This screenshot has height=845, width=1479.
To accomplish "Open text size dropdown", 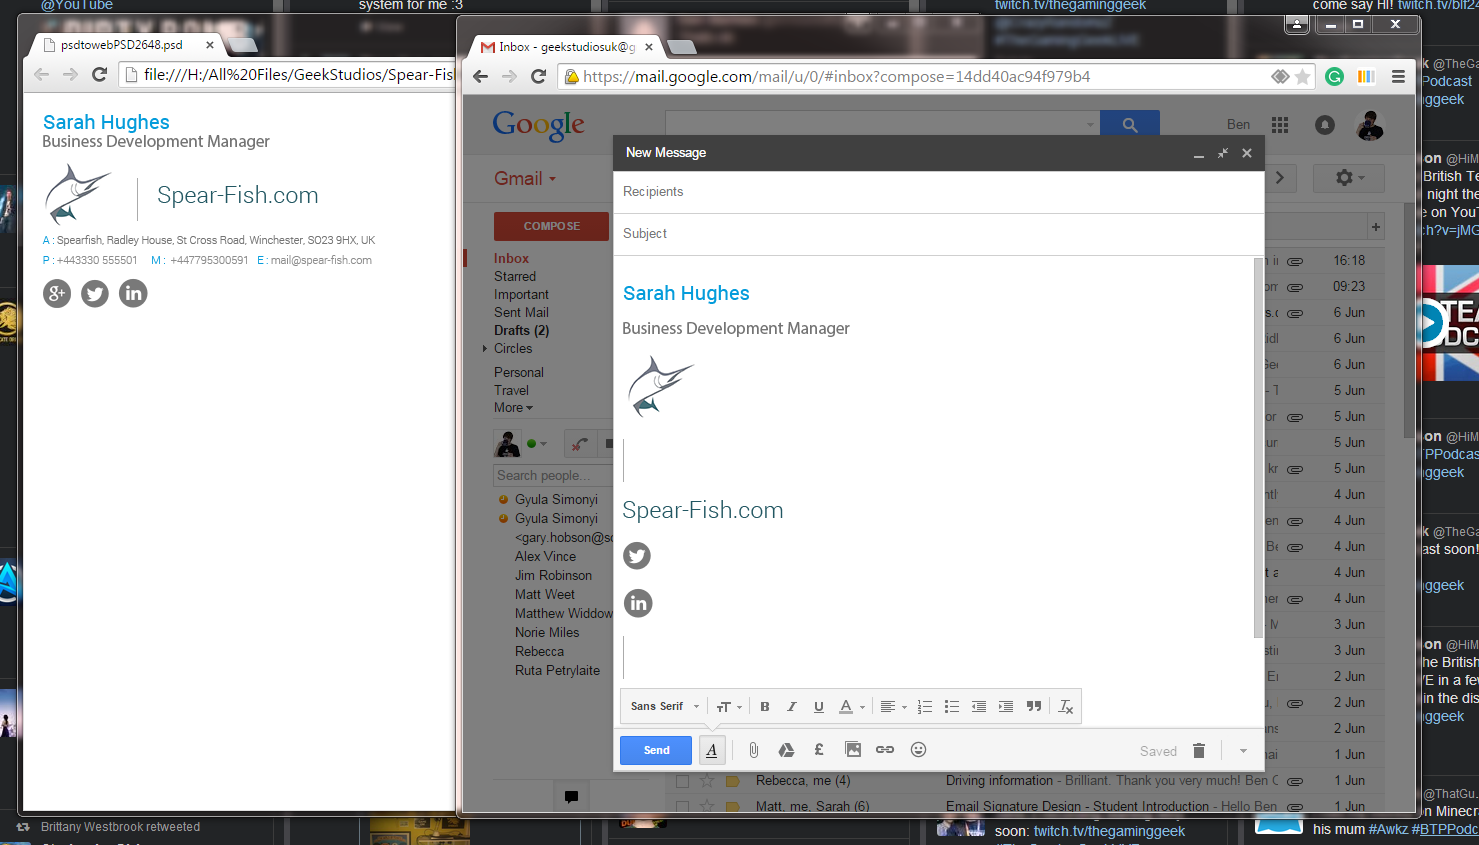I will point(729,707).
